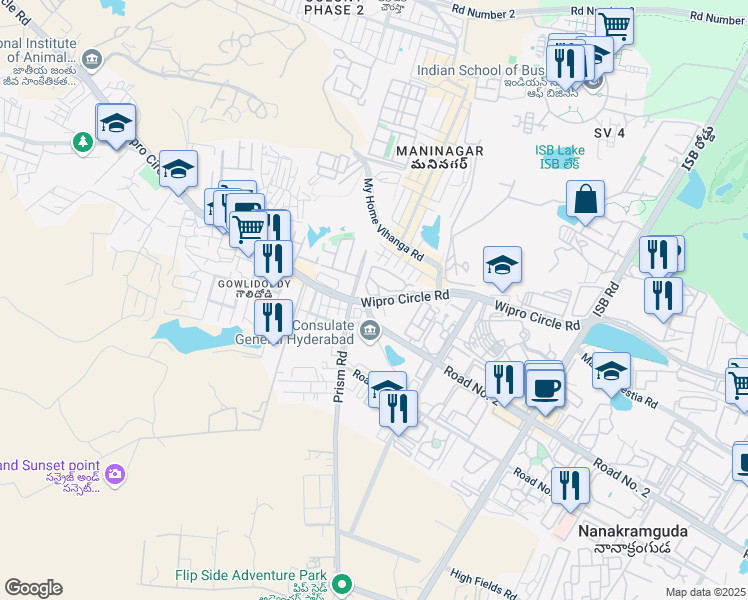Image resolution: width=748 pixels, height=600 pixels.
Task: Click the restaurant marker left of coffee cup marker
Action: point(504,383)
